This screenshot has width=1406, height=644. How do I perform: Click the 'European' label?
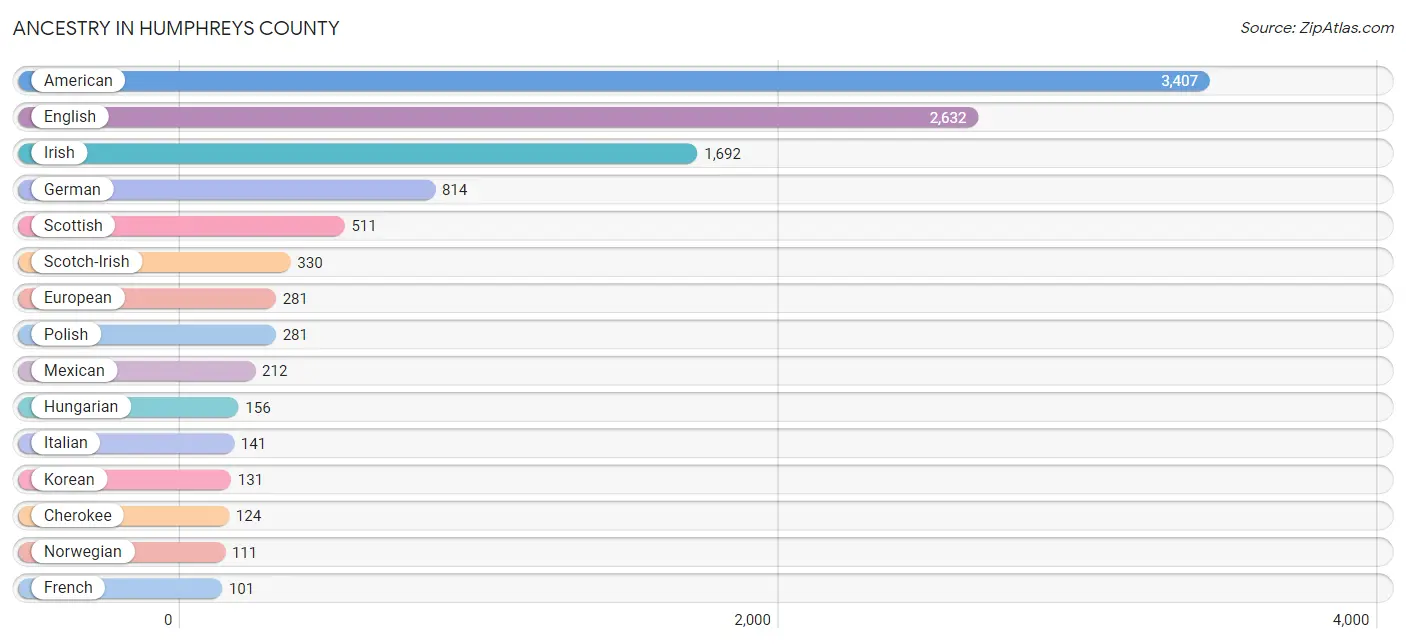pyautogui.click(x=78, y=298)
